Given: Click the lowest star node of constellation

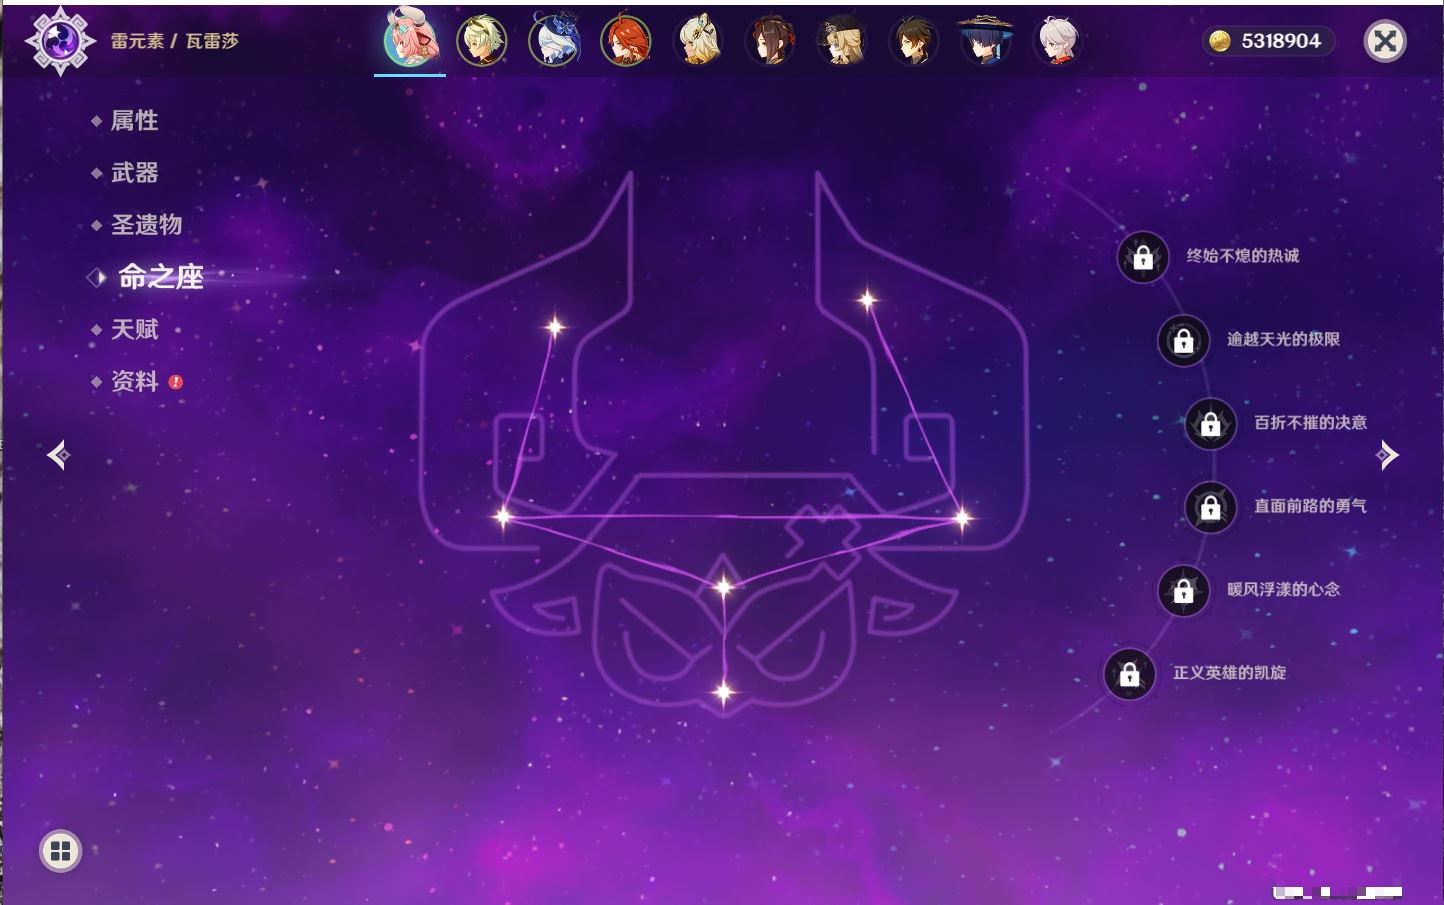Looking at the screenshot, I should 723,691.
